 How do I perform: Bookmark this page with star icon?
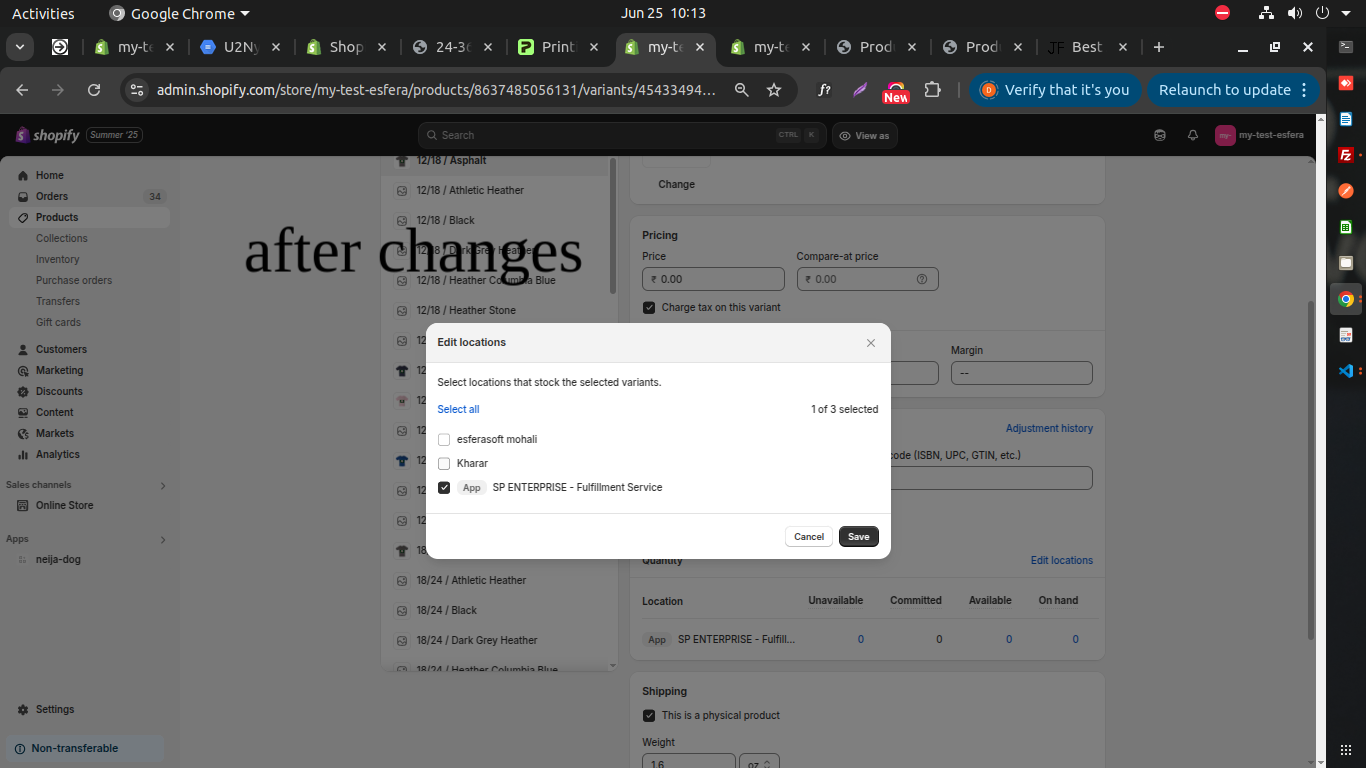pos(773,90)
